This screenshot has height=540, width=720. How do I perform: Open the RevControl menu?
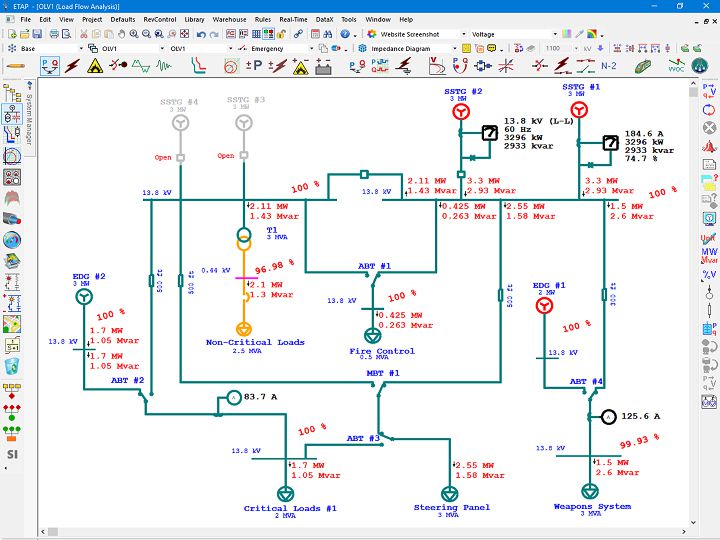(158, 19)
